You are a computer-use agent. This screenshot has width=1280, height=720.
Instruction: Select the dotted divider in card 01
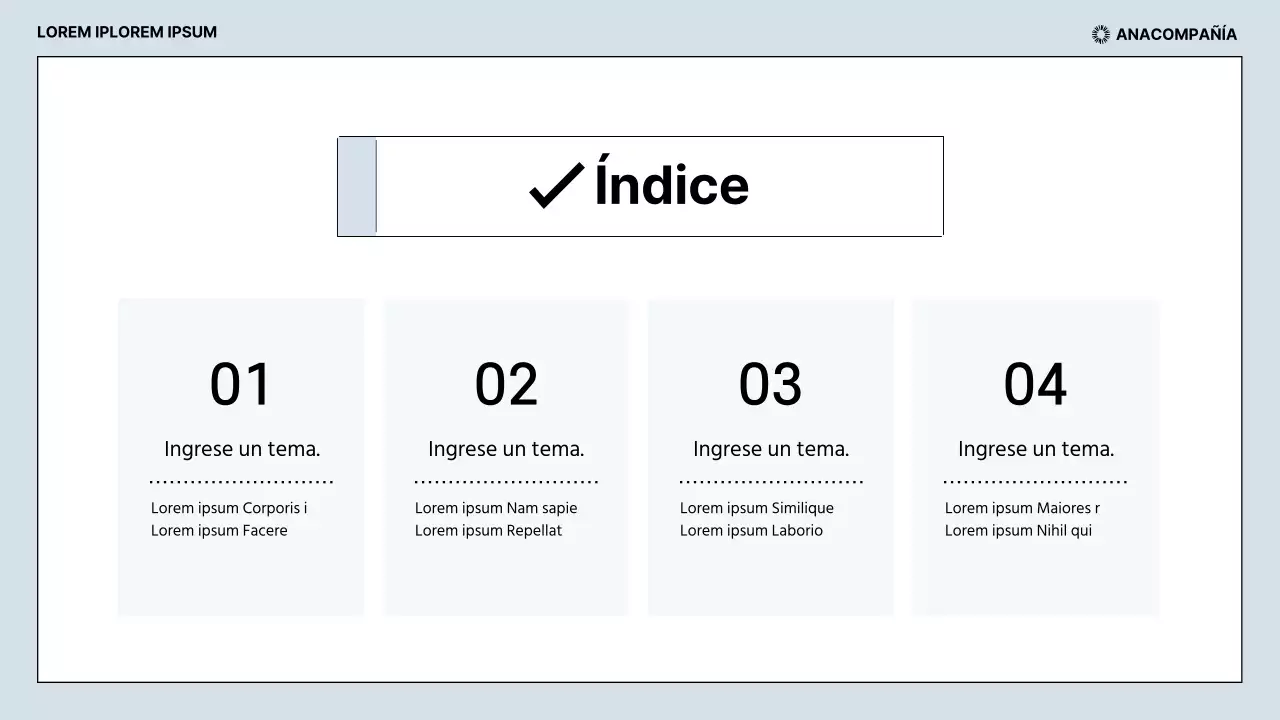[x=241, y=482]
